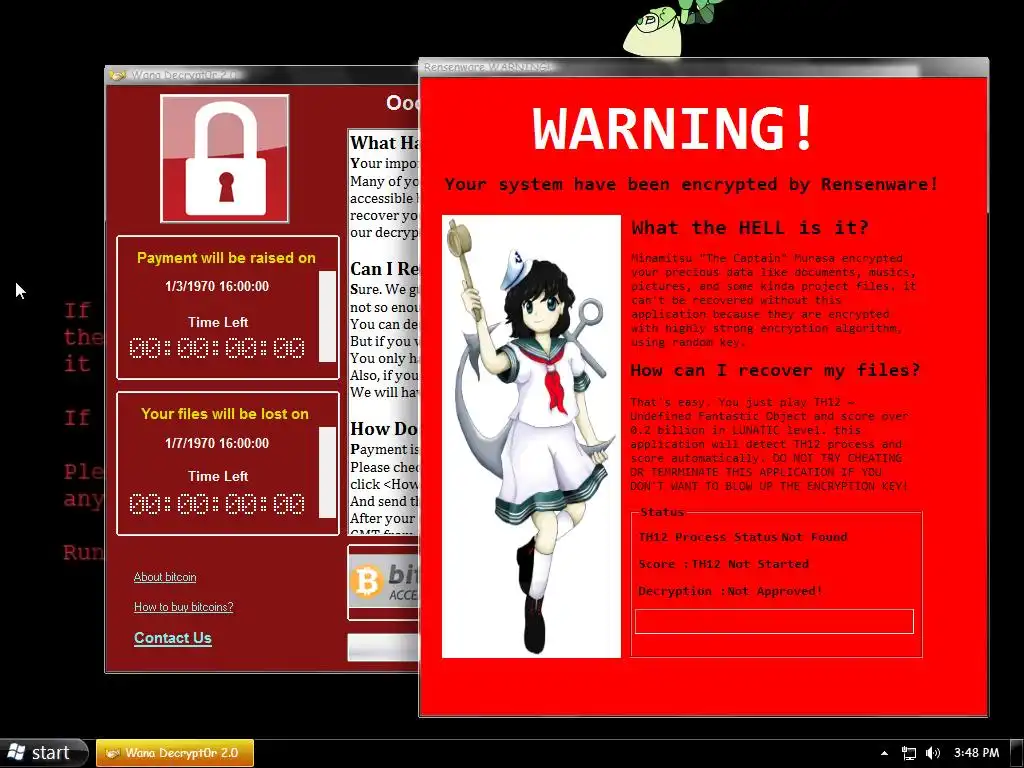Open the How to buy bitcoins link
Screen dimensions: 1024x768
[184, 607]
